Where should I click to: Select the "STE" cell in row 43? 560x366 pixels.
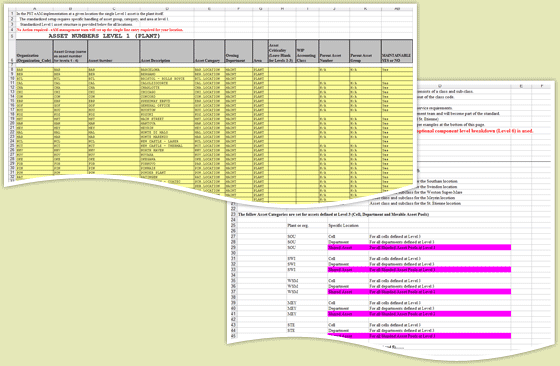pyautogui.click(x=291, y=325)
